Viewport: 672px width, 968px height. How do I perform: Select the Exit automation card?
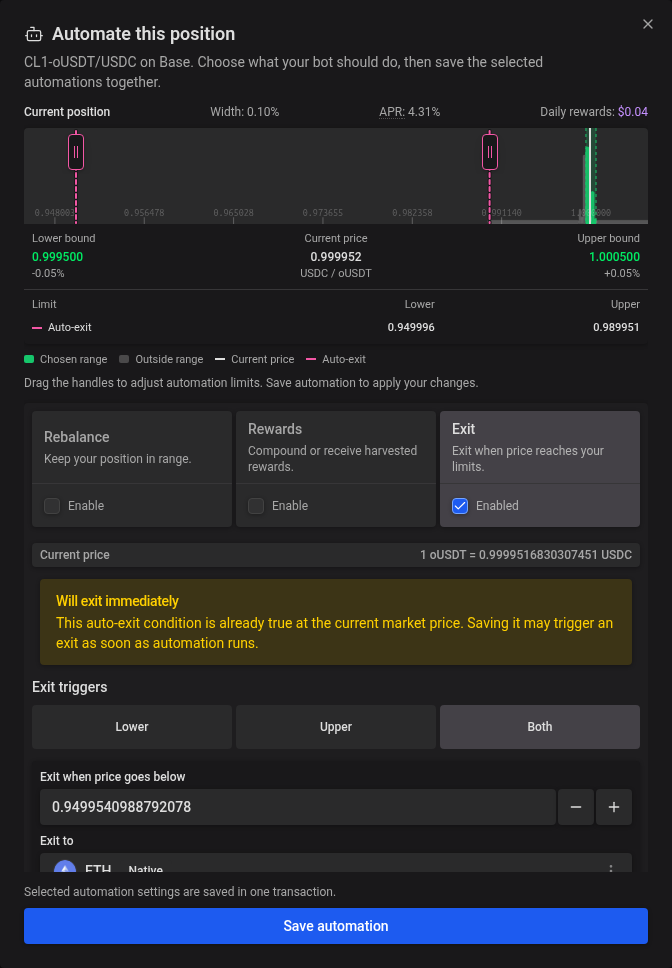tap(540, 469)
